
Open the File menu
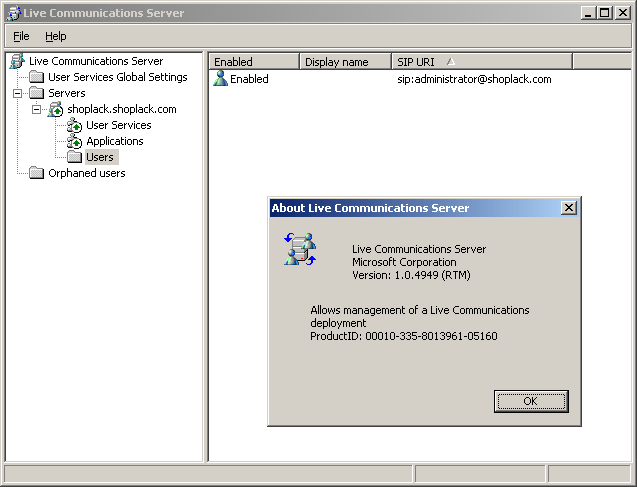tap(21, 36)
